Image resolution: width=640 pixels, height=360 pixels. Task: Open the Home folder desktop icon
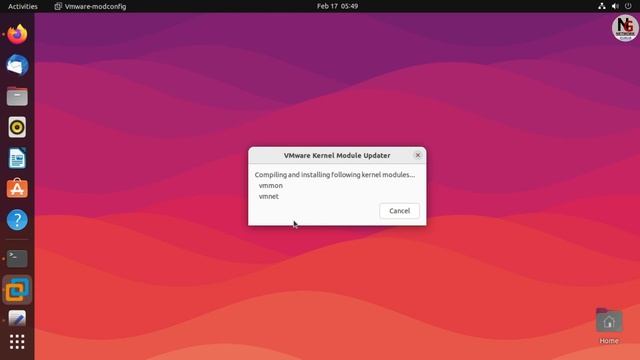pyautogui.click(x=609, y=327)
